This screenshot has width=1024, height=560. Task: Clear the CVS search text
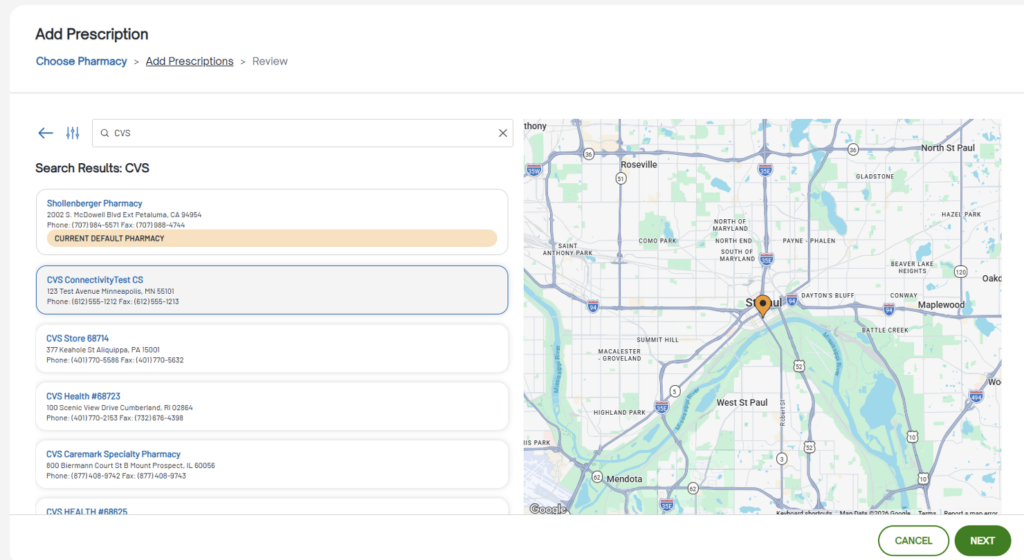click(502, 133)
